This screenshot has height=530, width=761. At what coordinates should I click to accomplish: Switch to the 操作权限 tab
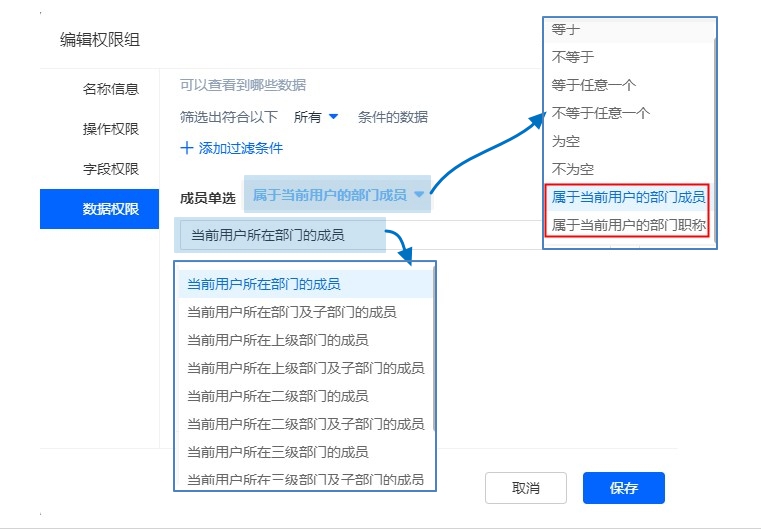point(110,129)
